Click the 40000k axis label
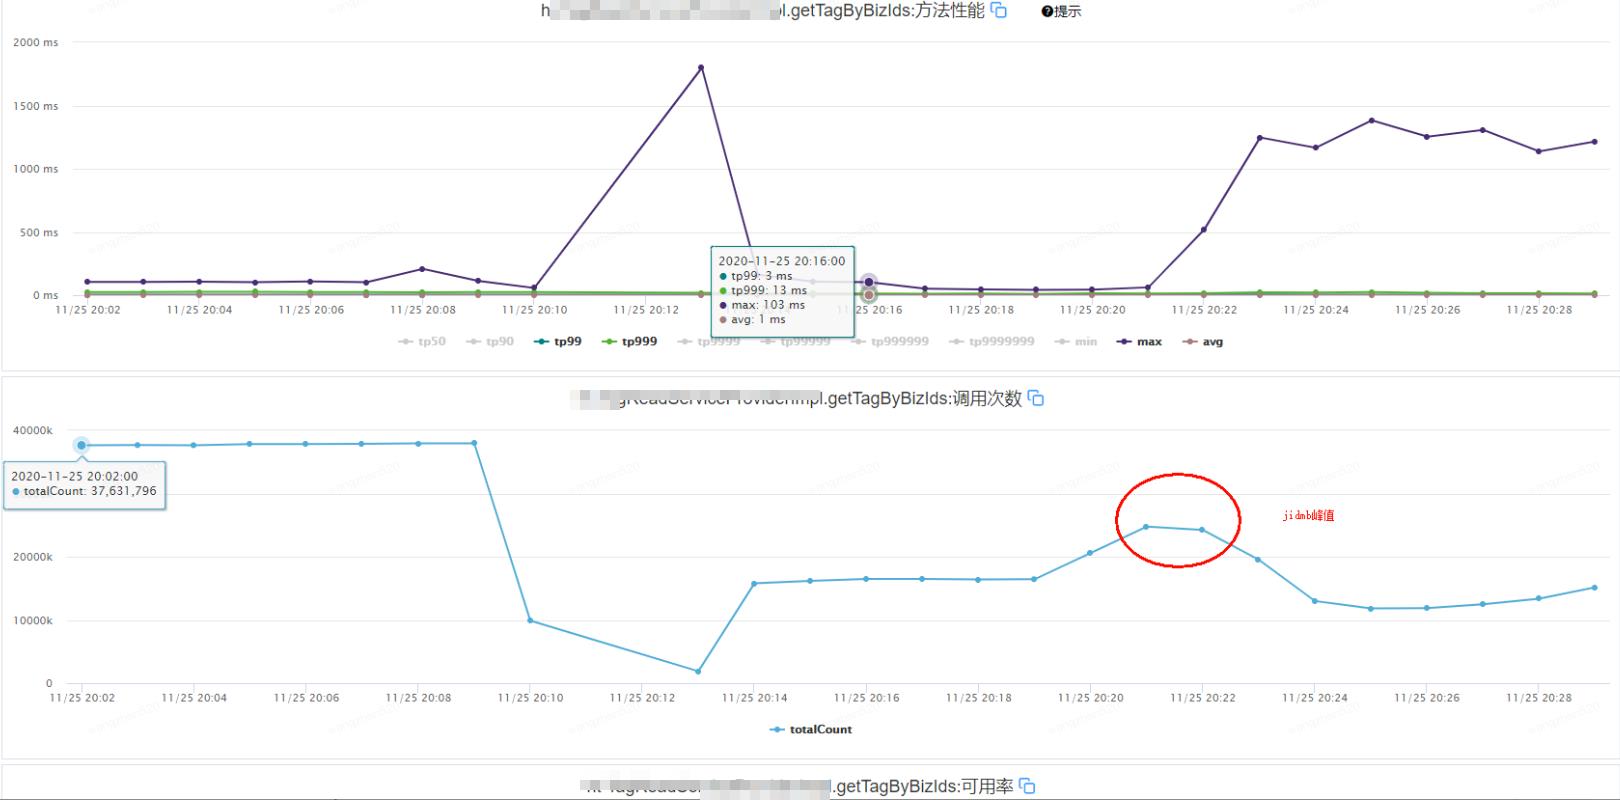 (x=33, y=431)
